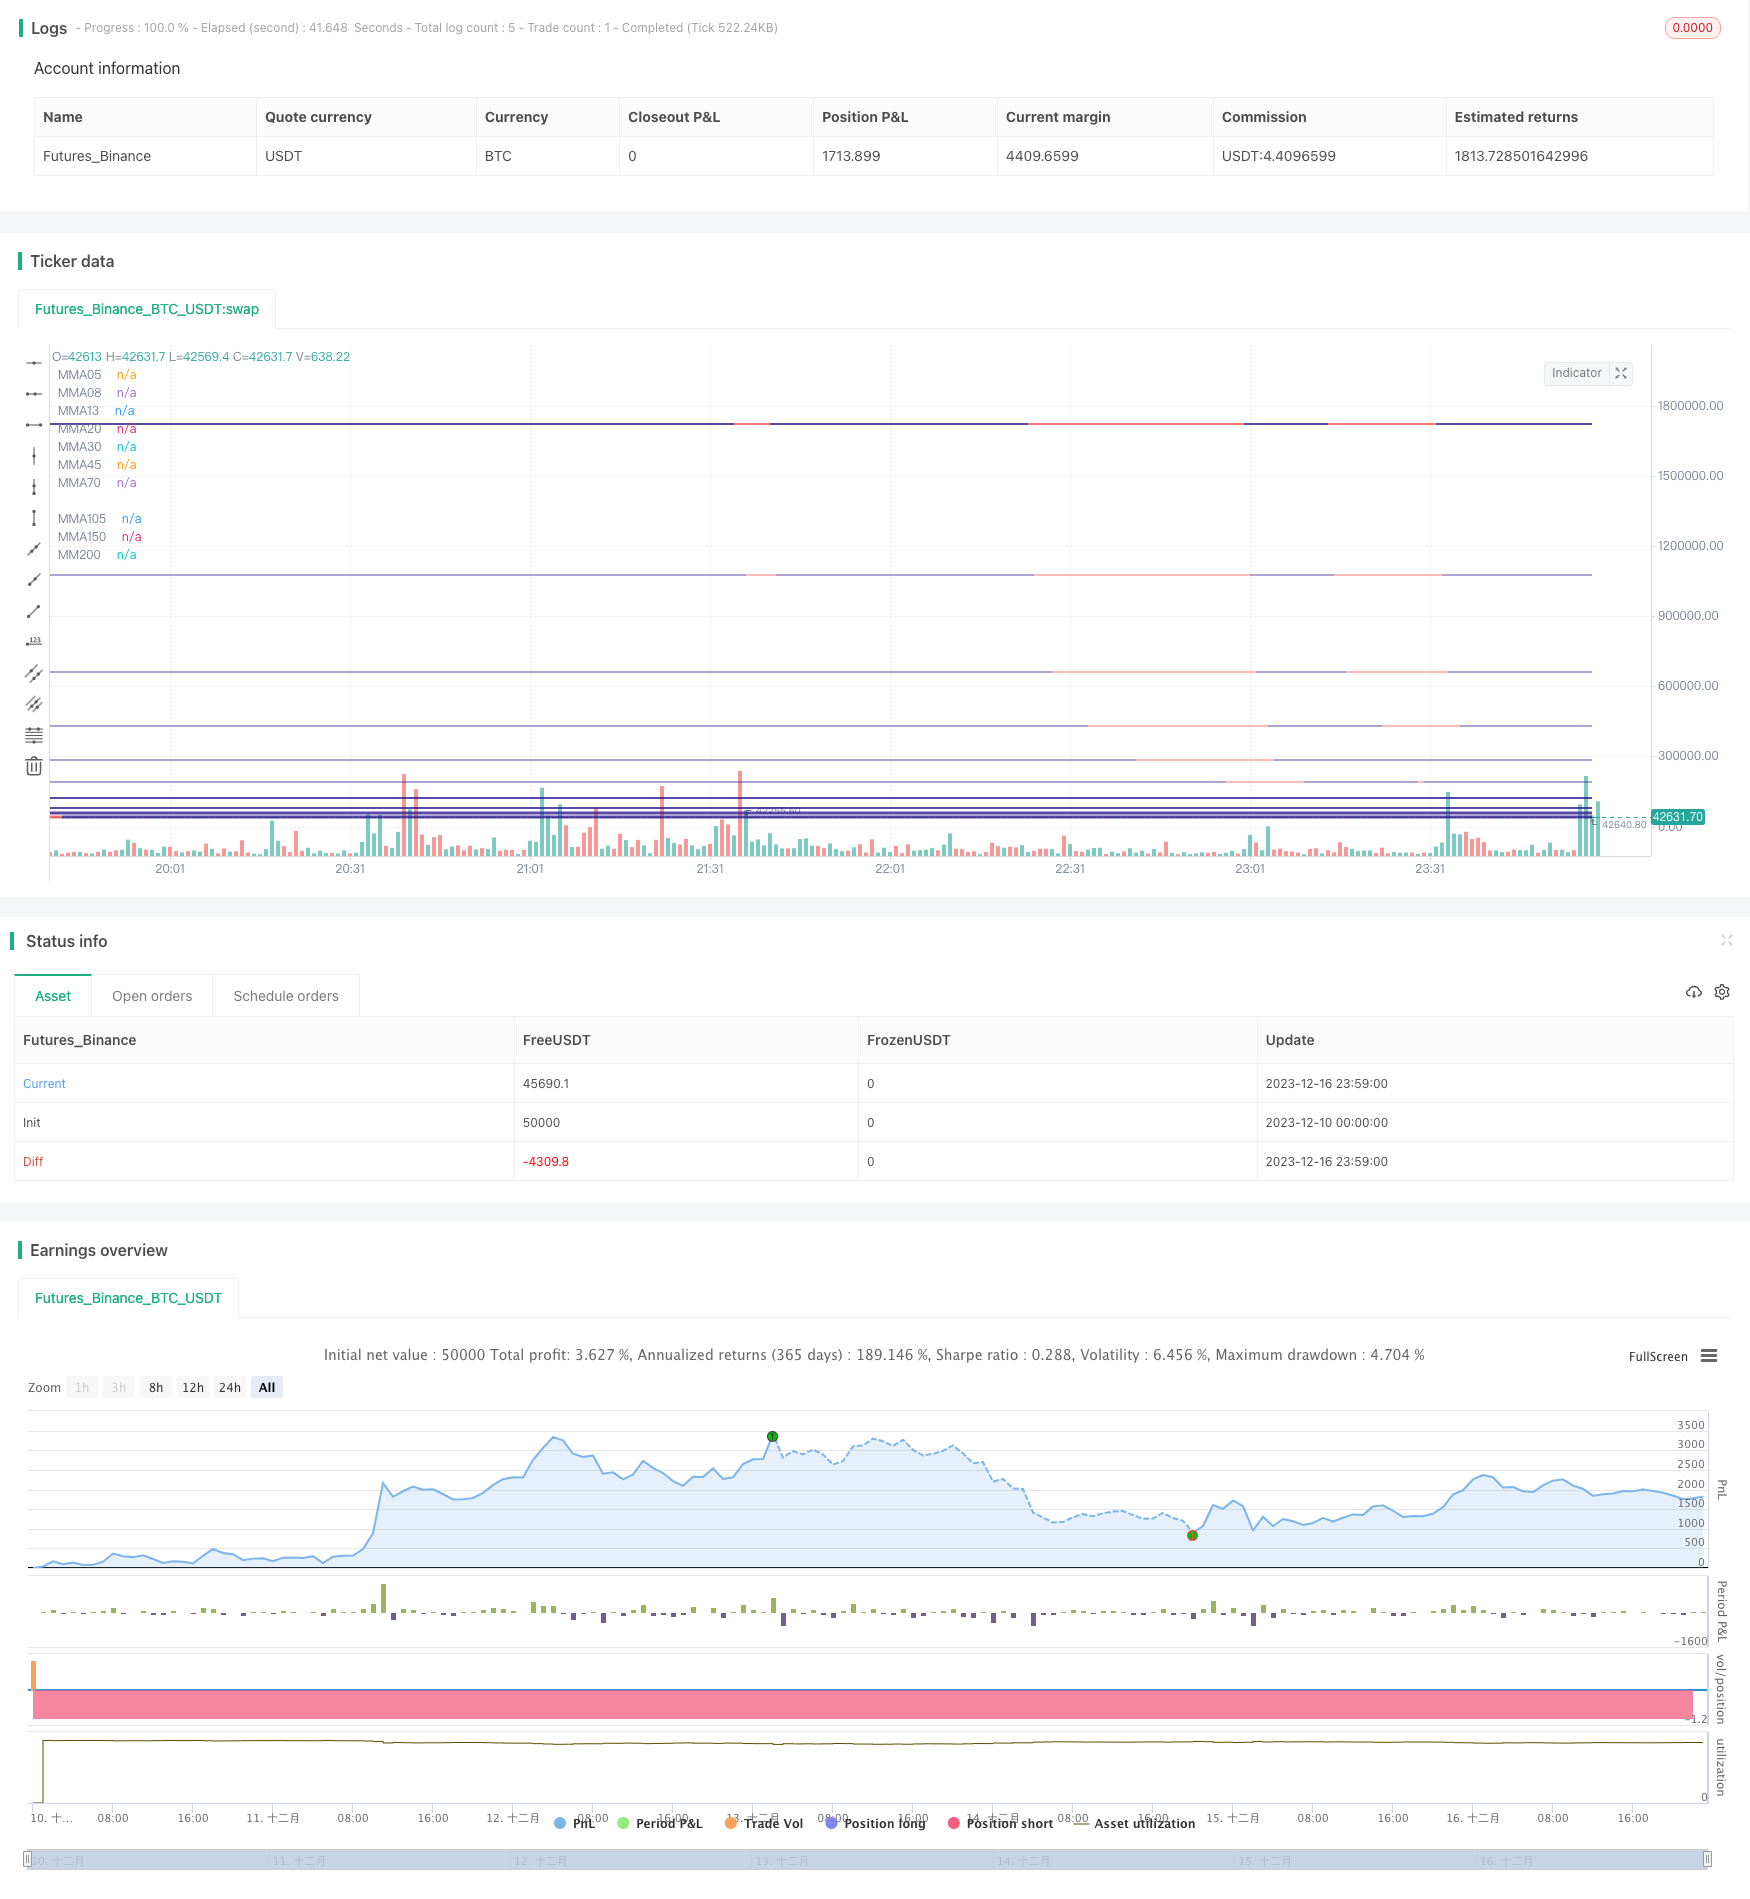The height and width of the screenshot is (1899, 1750).
Task: Choose the price line 123 tool
Action: 34,641
